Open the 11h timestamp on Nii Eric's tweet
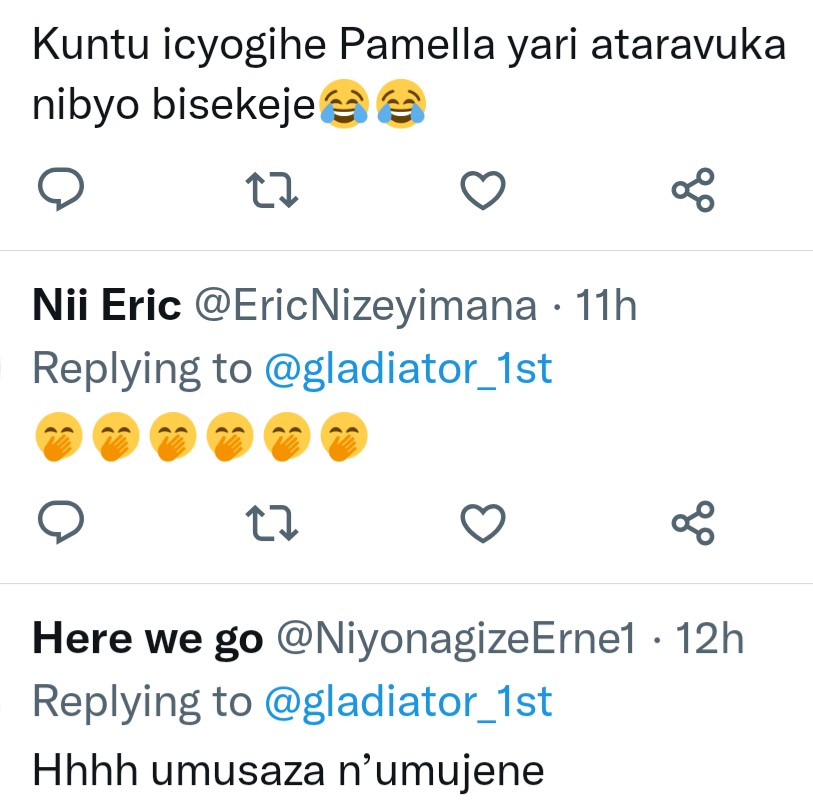Image resolution: width=813 pixels, height=803 pixels. [x=606, y=306]
